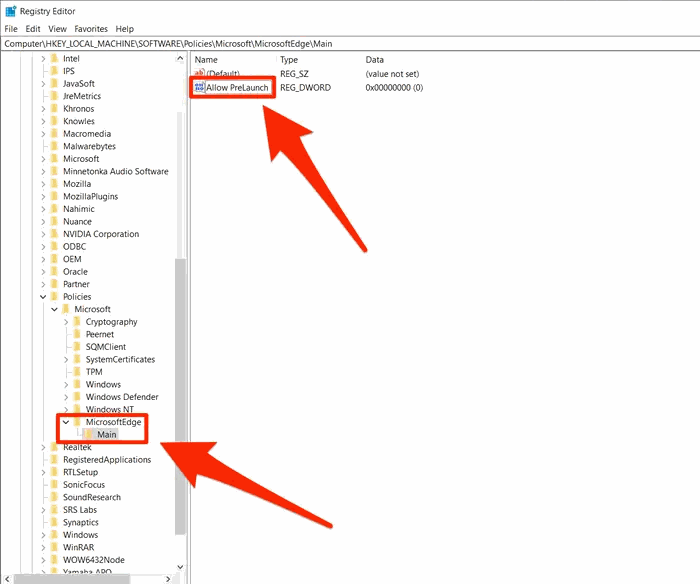Click the ODBC folder icon
This screenshot has height=584, width=700.
click(55, 246)
